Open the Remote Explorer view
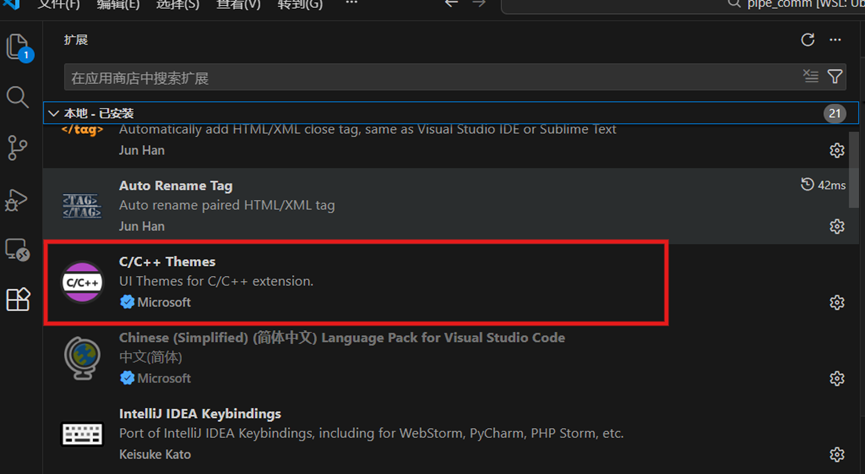Image resolution: width=865 pixels, height=474 pixels. pos(17,250)
